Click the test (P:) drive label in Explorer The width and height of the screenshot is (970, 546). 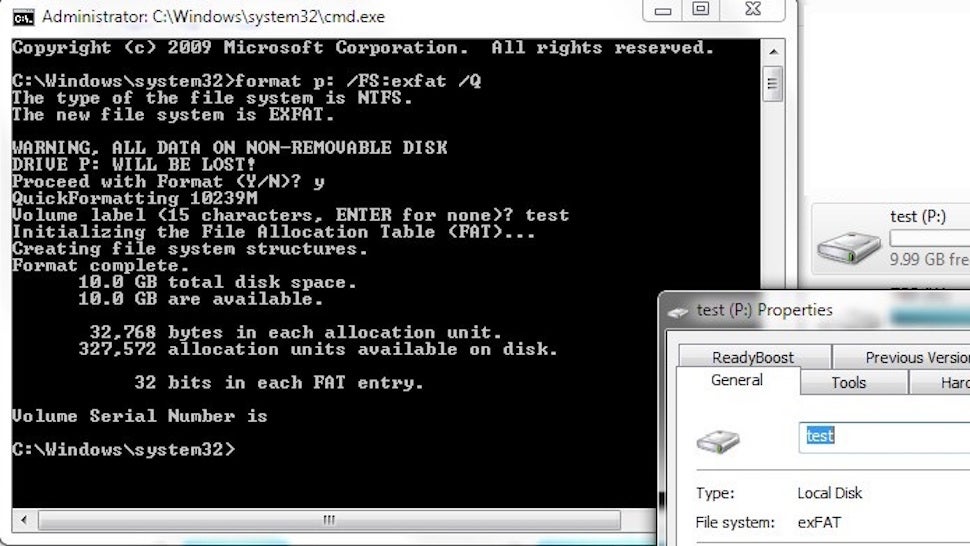(918, 216)
